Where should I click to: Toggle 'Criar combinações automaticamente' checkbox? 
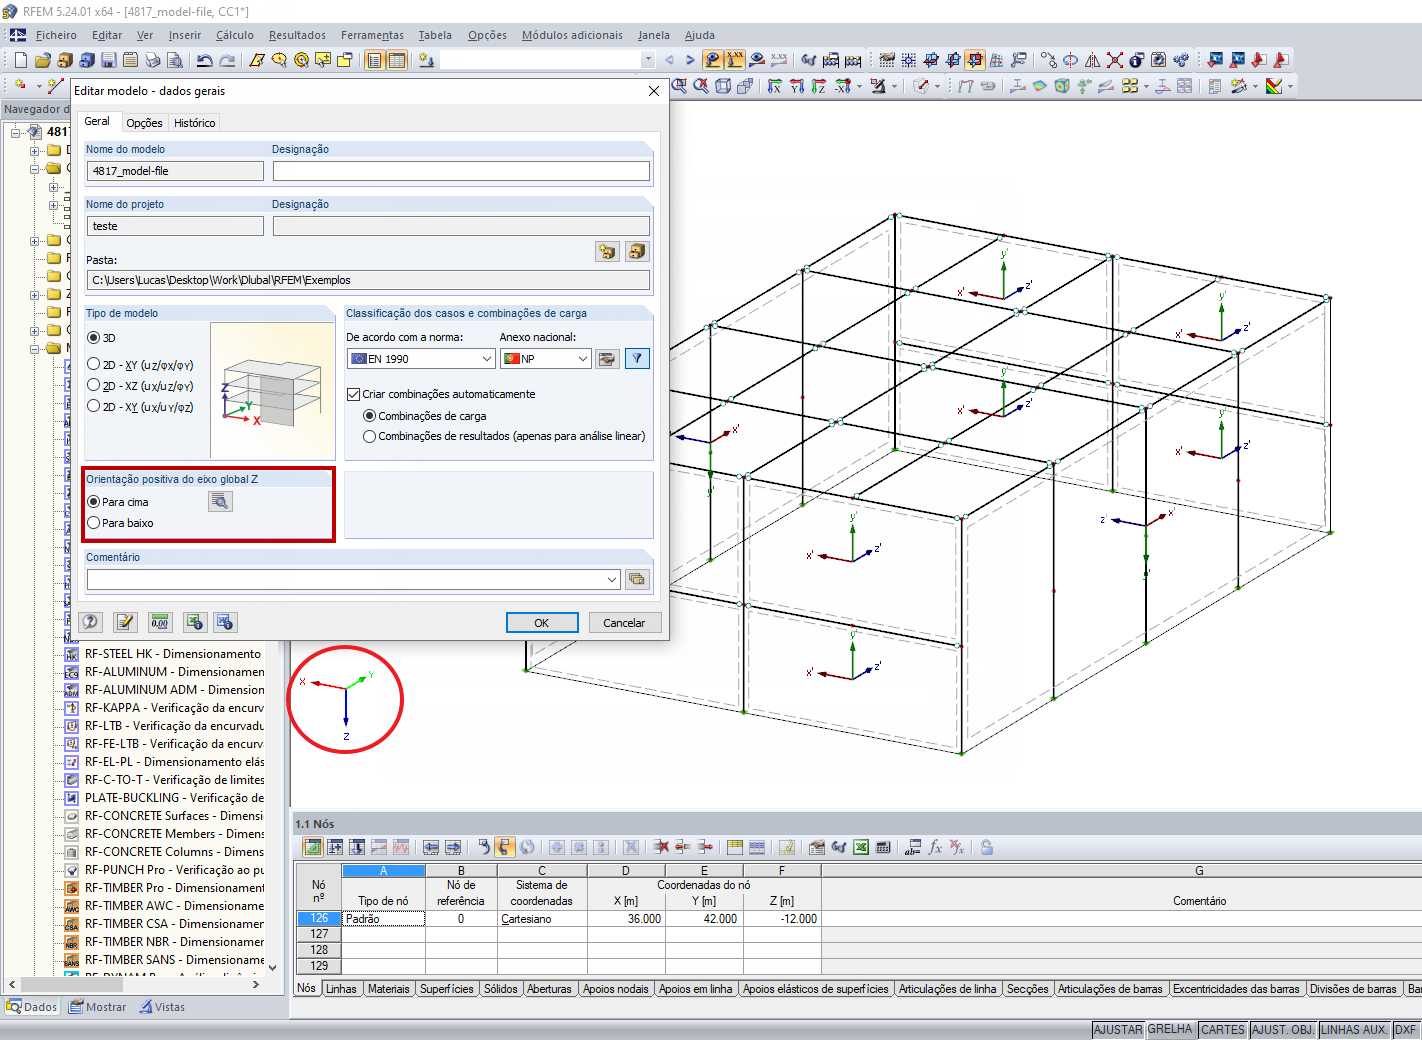click(353, 394)
